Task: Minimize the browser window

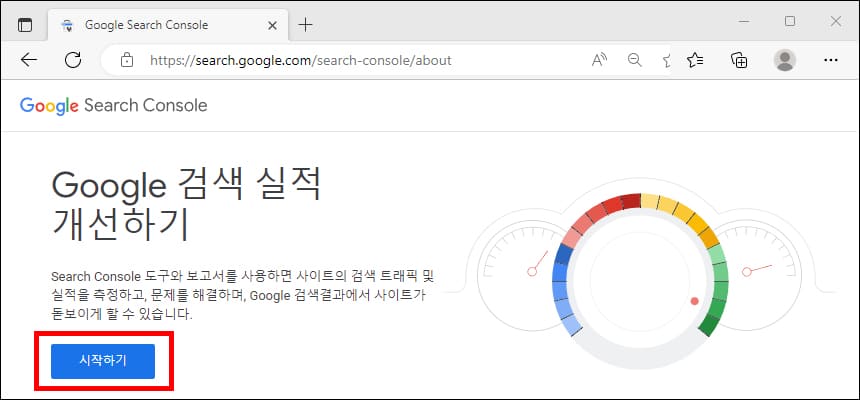Action: coord(744,21)
